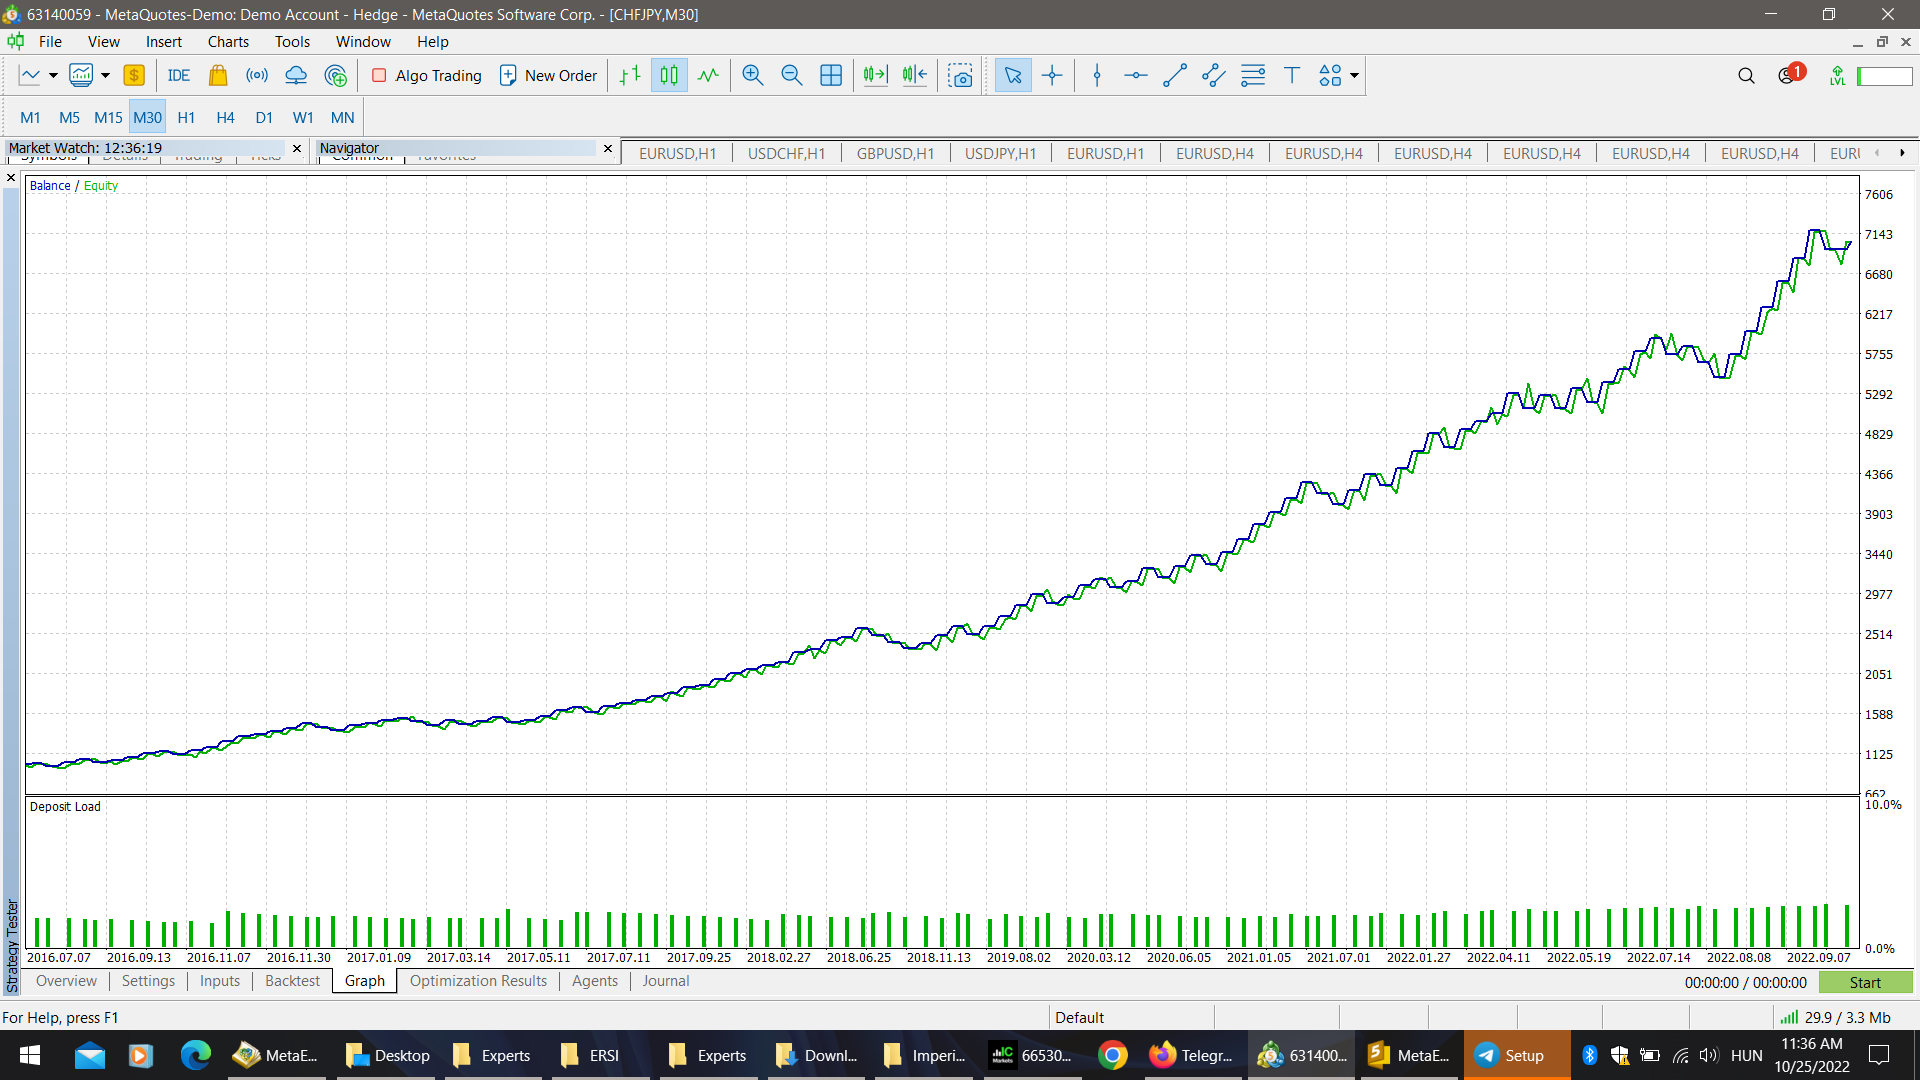Image resolution: width=1920 pixels, height=1080 pixels.
Task: Toggle chart shift
Action: [x=915, y=75]
